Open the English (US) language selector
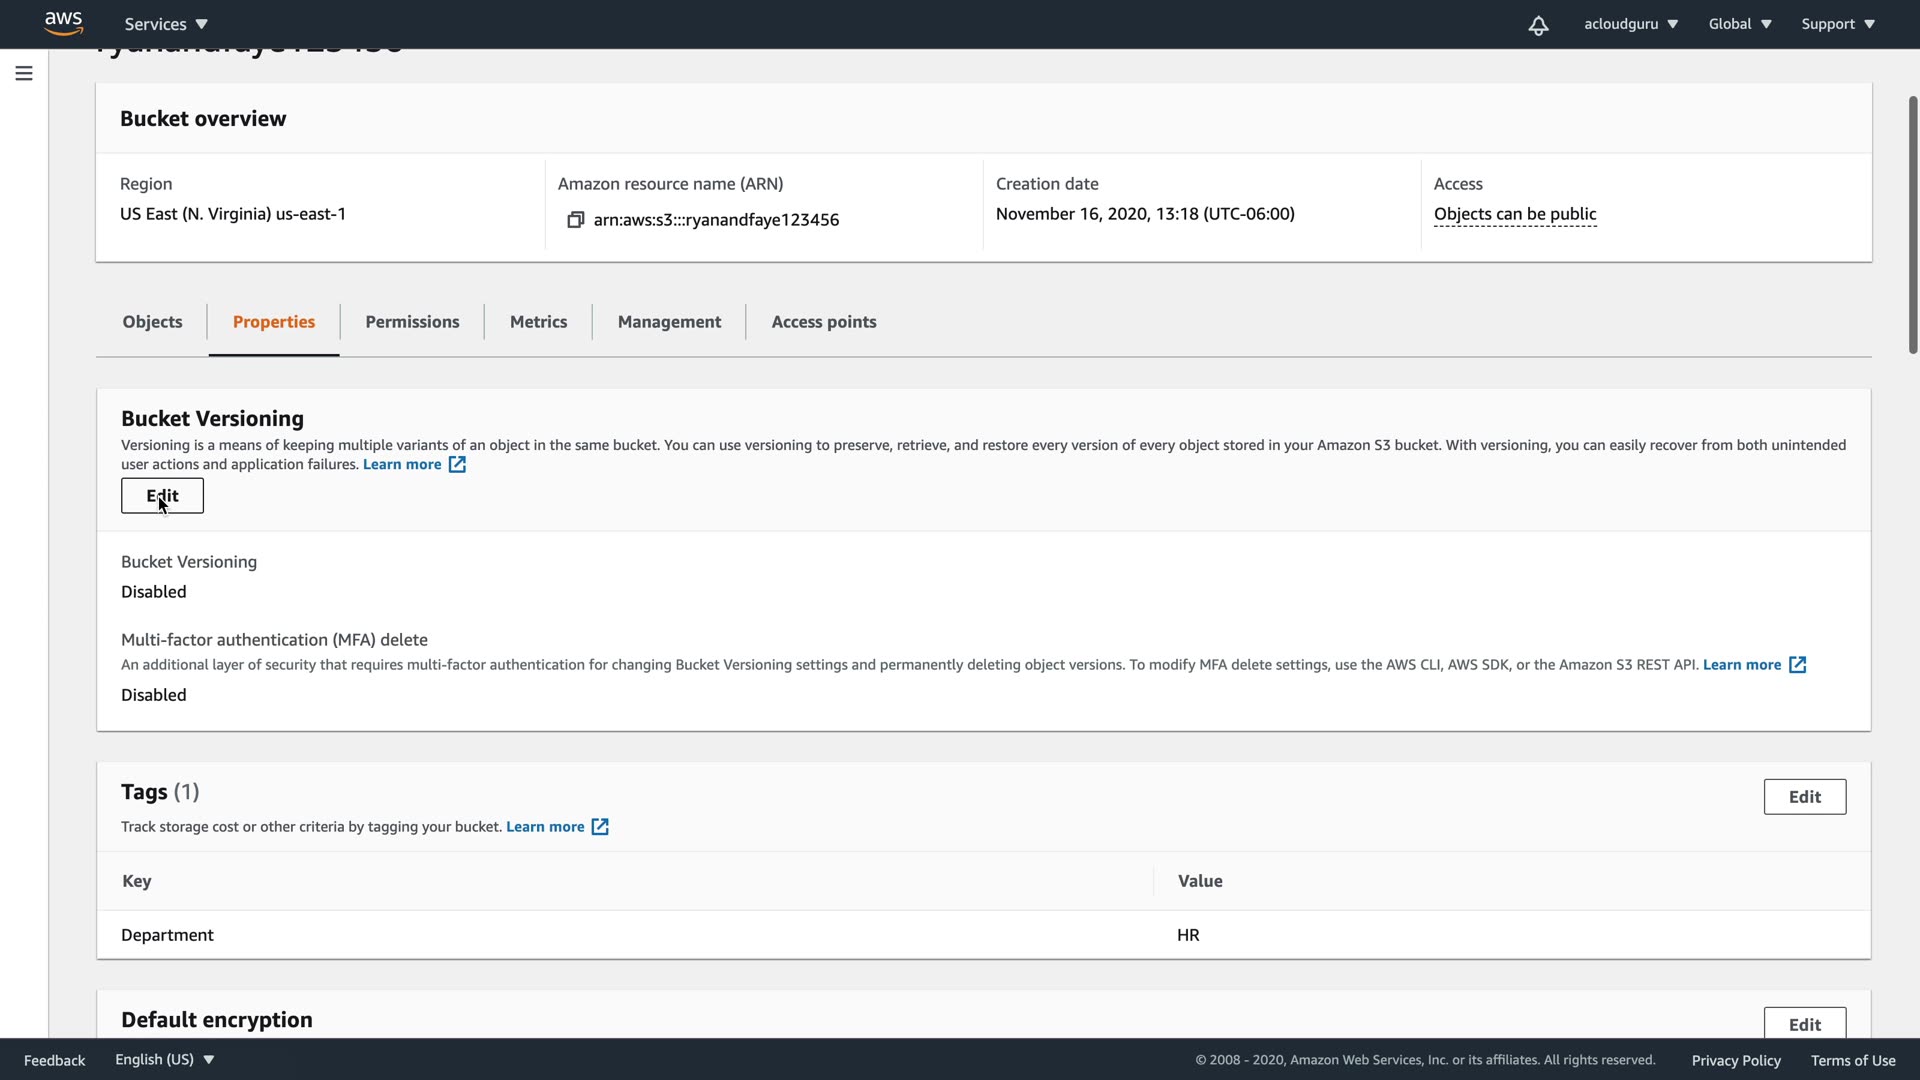 pos(164,1060)
